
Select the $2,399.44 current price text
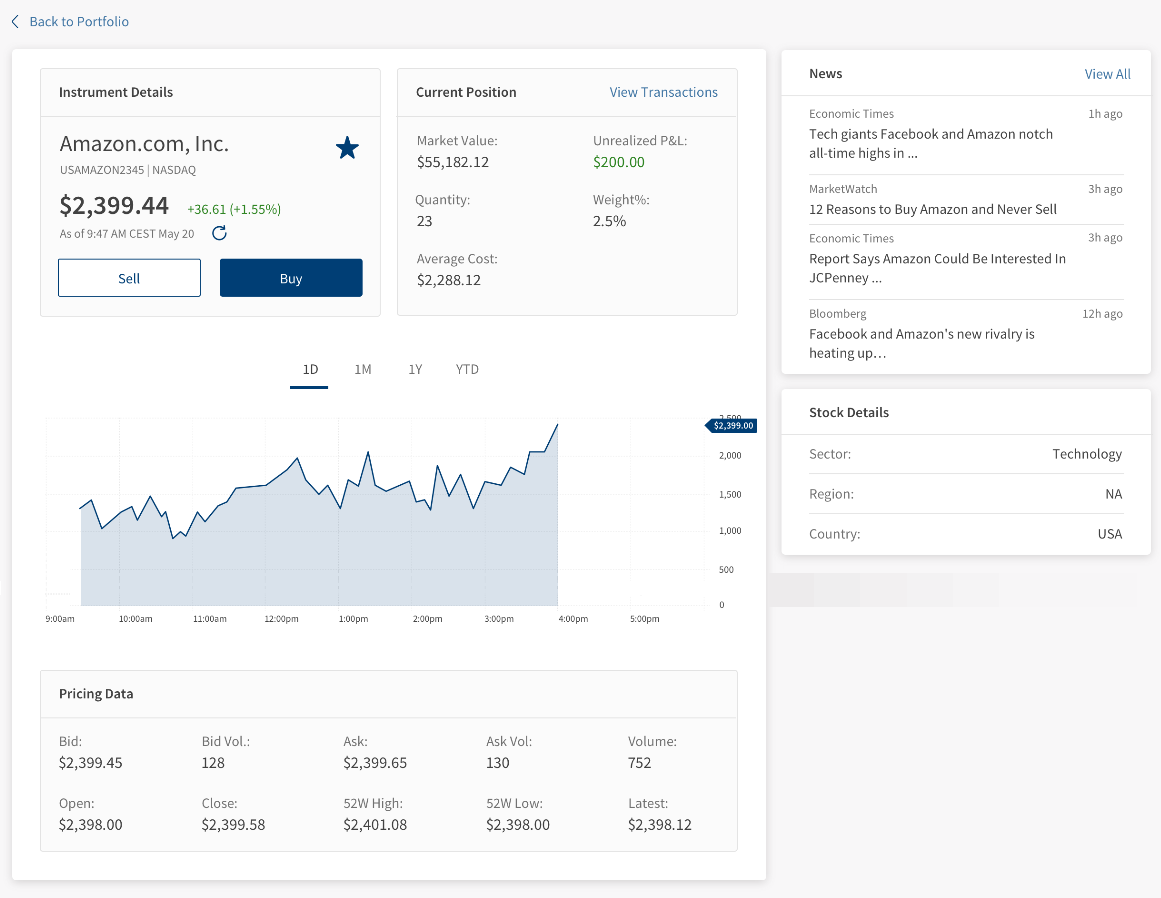click(114, 205)
